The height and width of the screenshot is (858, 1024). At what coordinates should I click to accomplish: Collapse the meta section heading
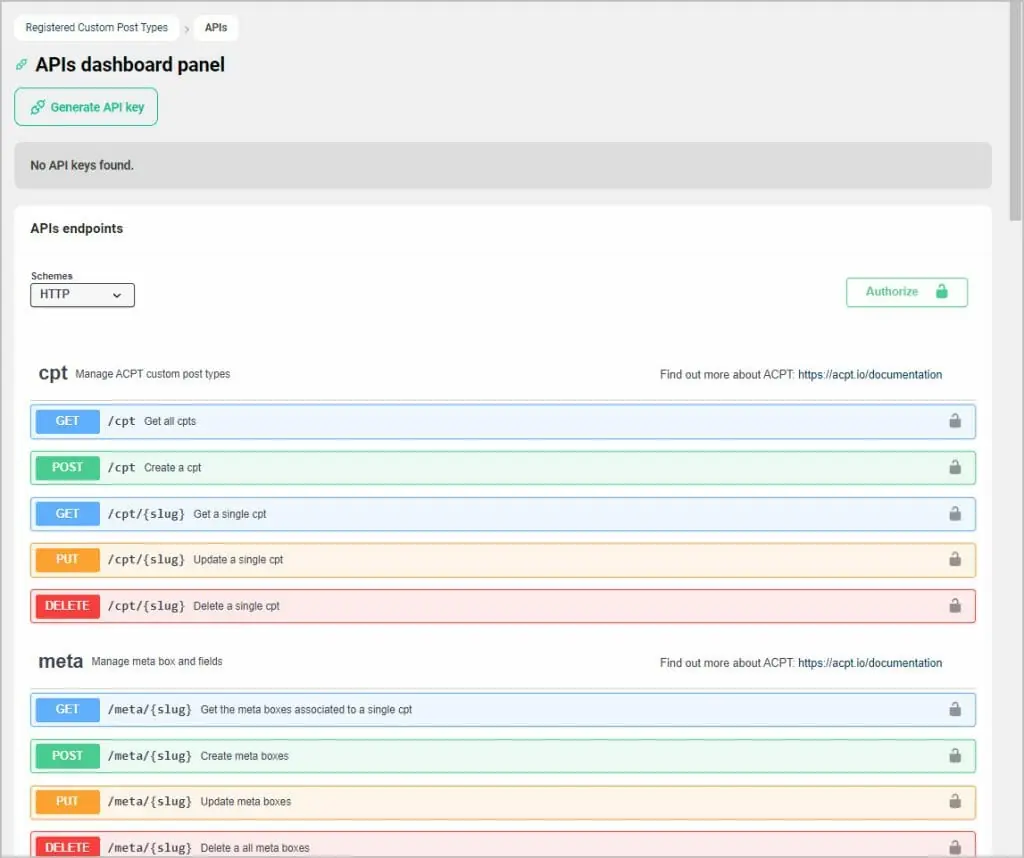point(61,661)
